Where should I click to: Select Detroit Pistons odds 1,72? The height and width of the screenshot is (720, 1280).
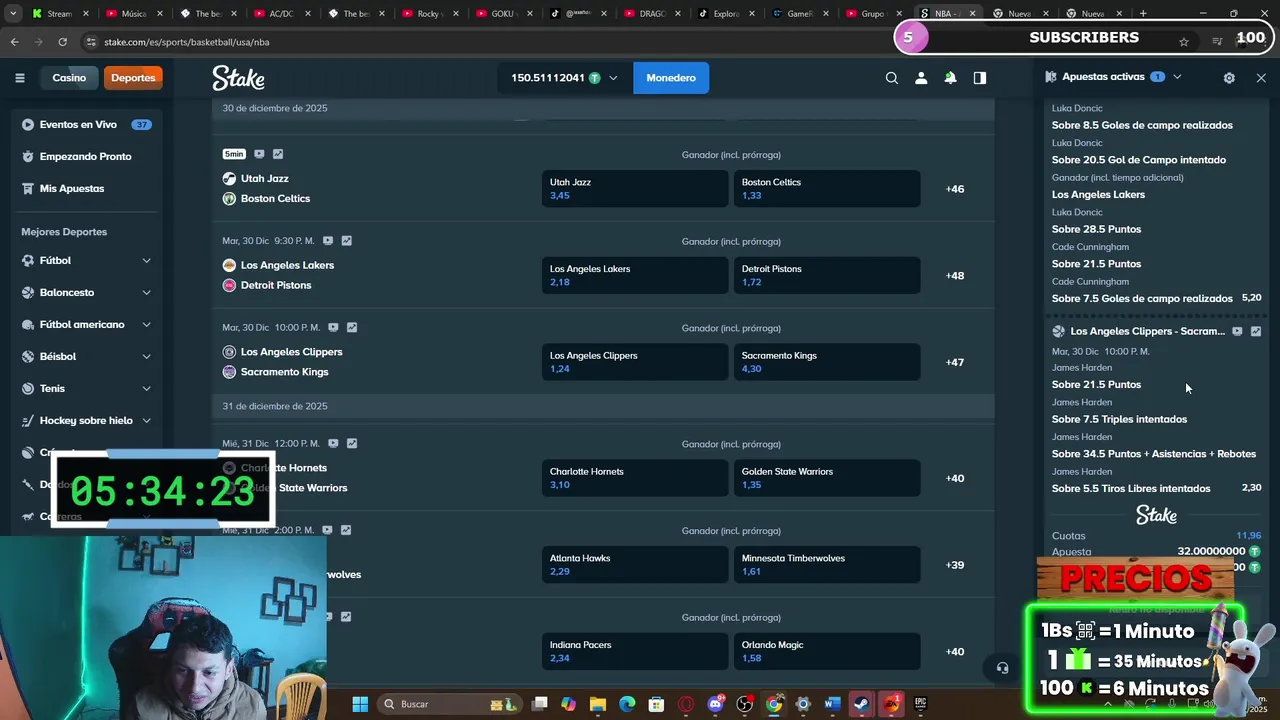click(x=827, y=275)
